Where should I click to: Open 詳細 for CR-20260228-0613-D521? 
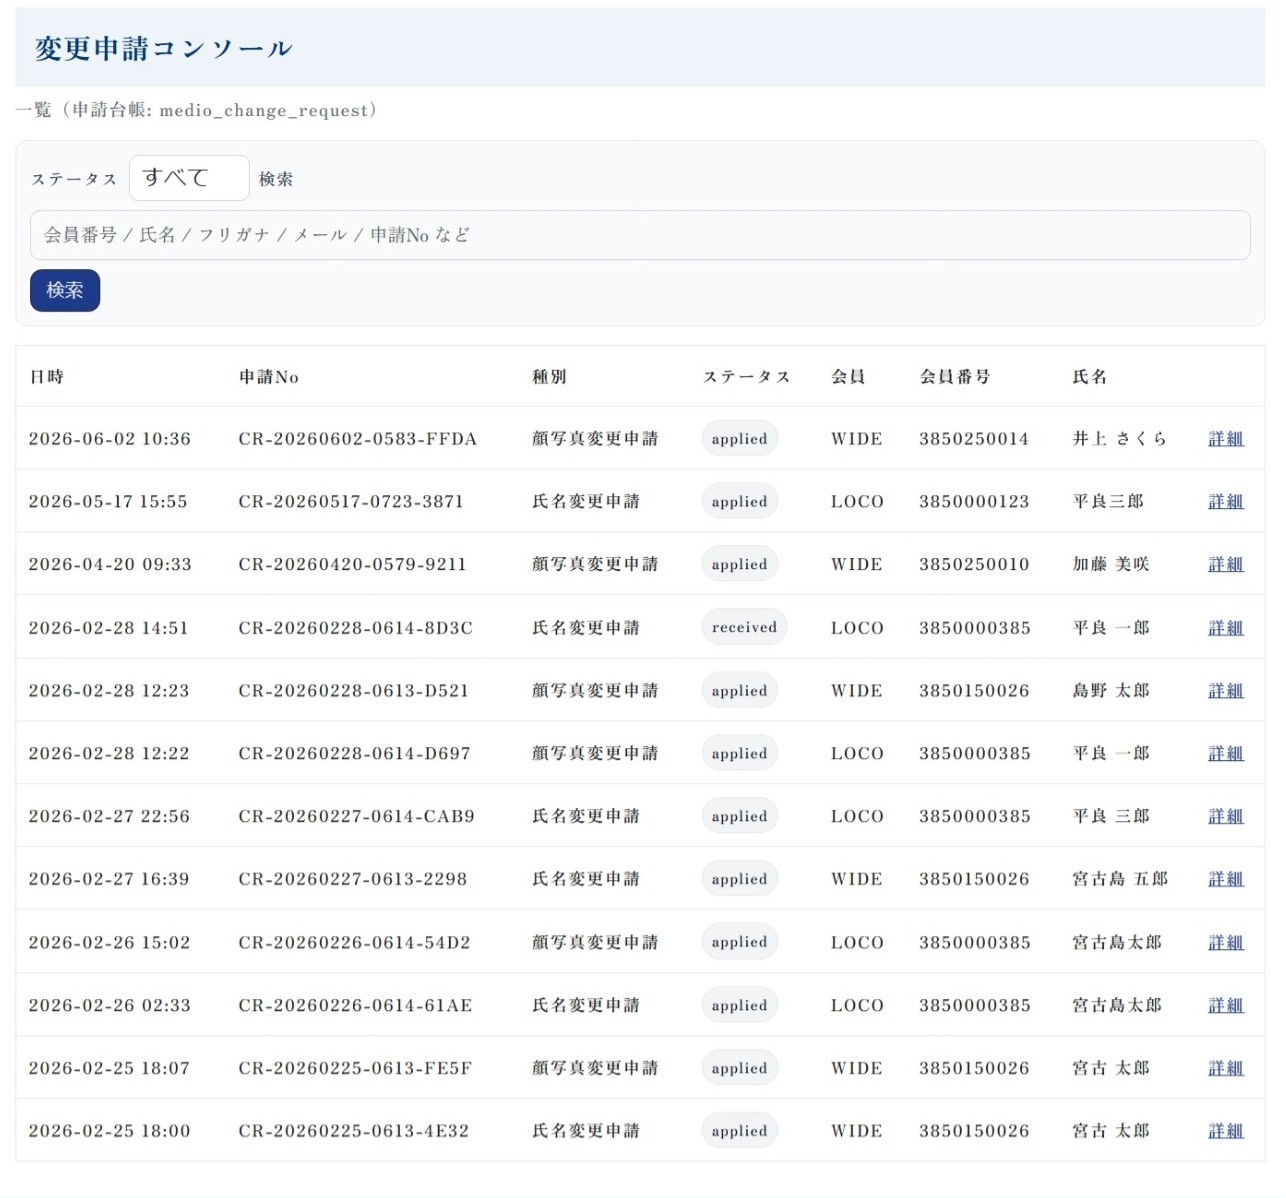[x=1226, y=691]
